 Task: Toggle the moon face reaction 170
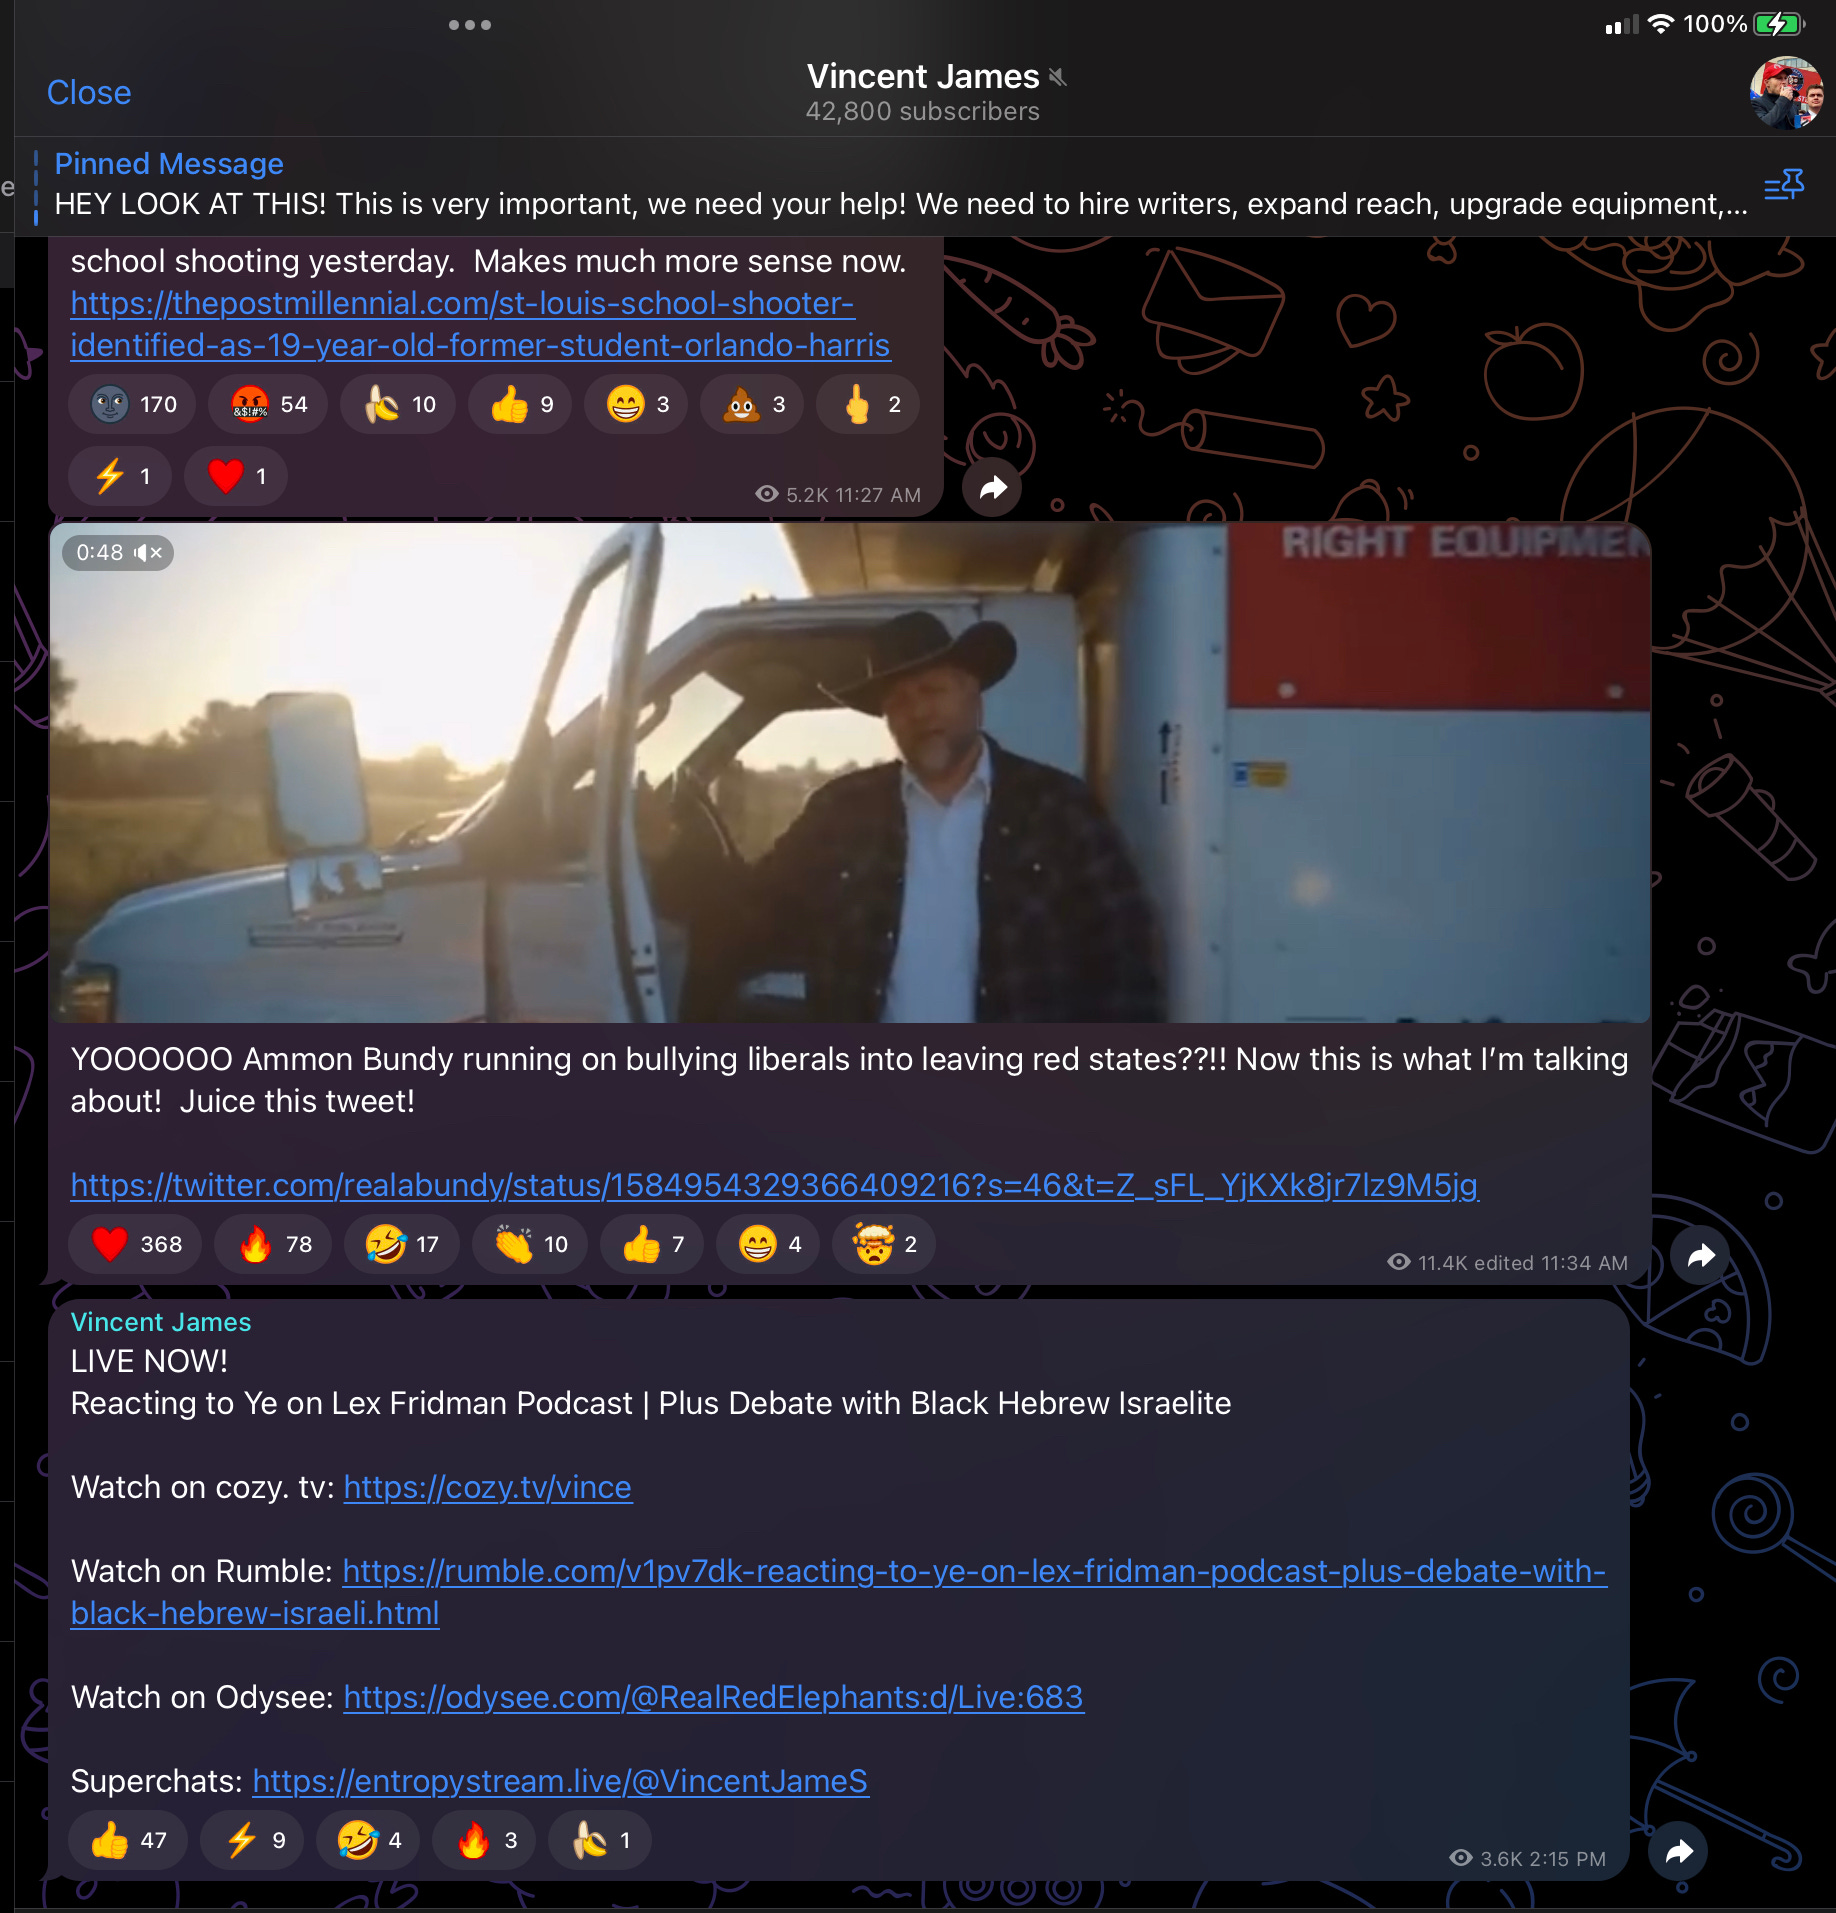click(132, 404)
